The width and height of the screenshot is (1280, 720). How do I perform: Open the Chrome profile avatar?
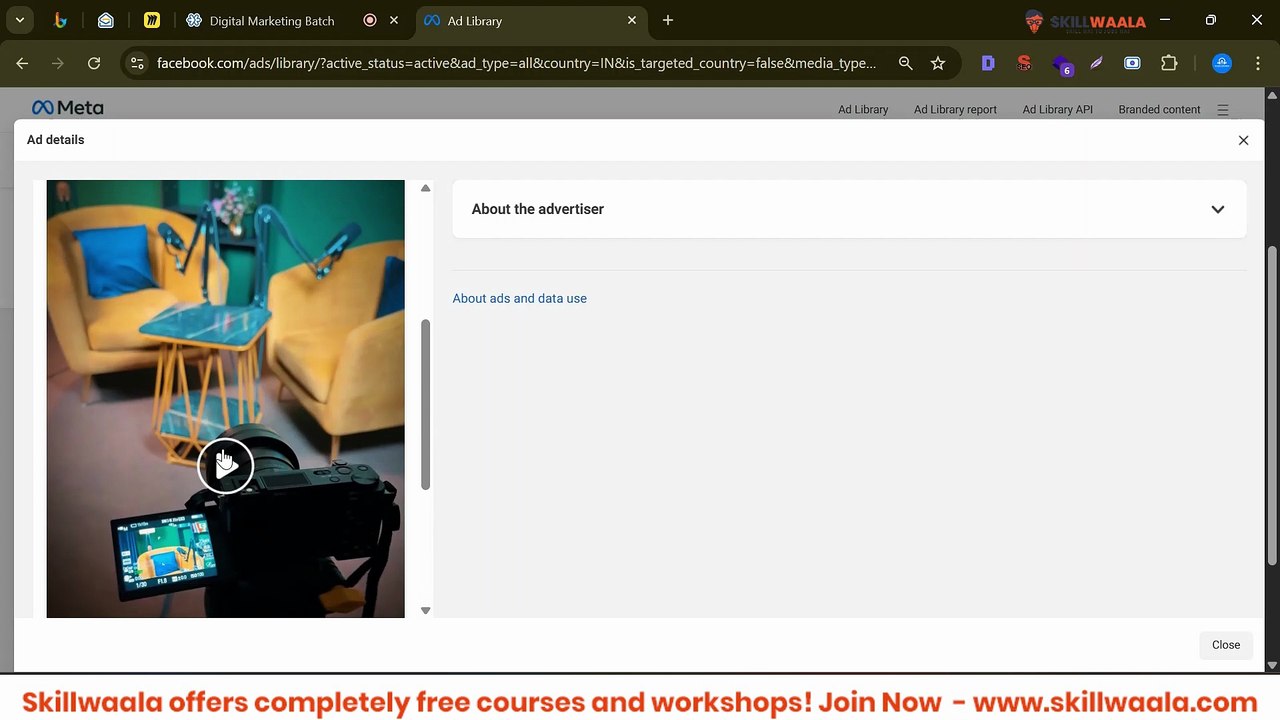coord(1222,63)
